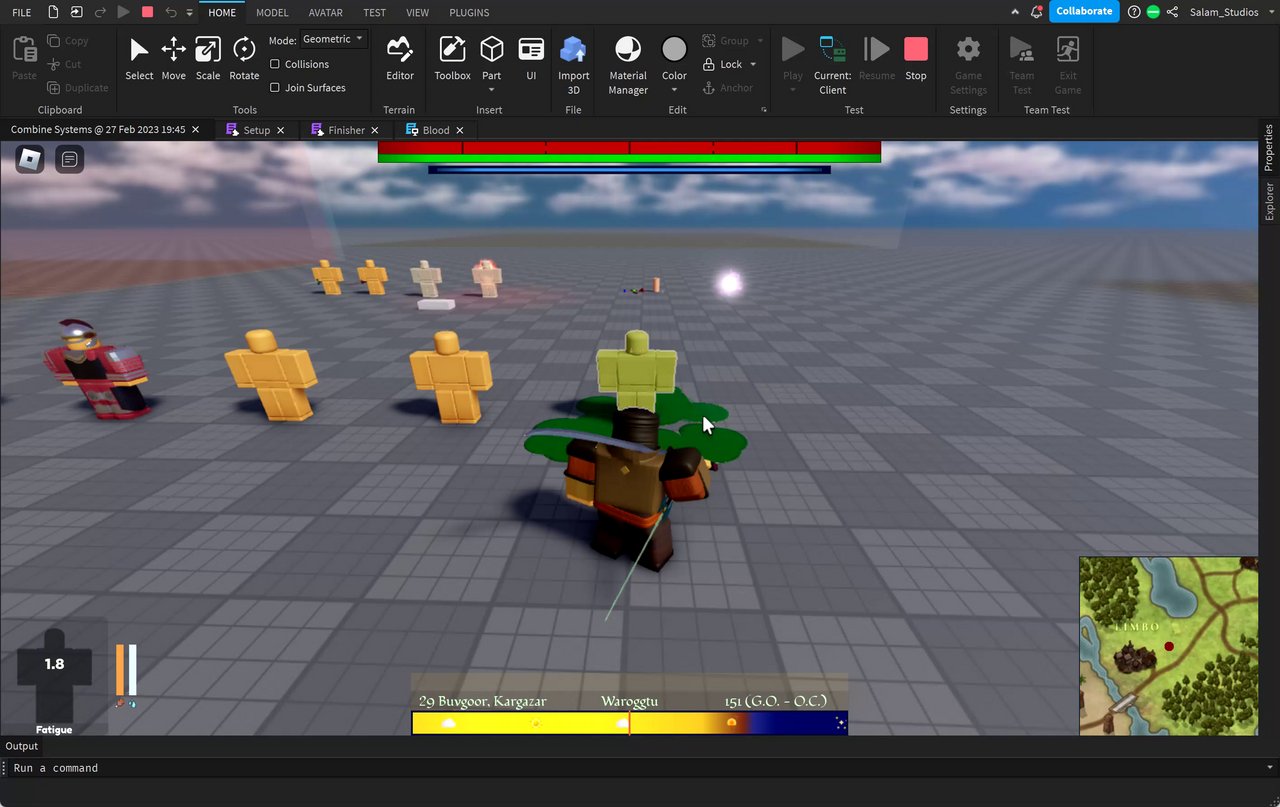
Task: Close the Combine Systems document tab
Action: (x=196, y=130)
